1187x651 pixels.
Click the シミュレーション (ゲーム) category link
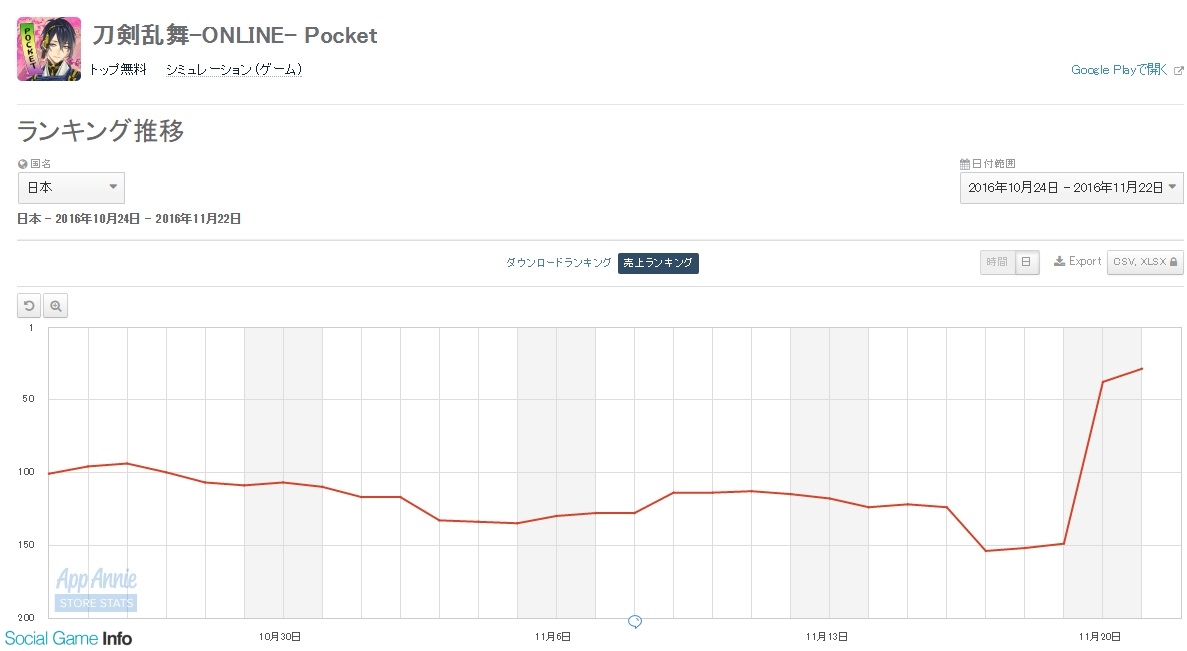click(234, 70)
